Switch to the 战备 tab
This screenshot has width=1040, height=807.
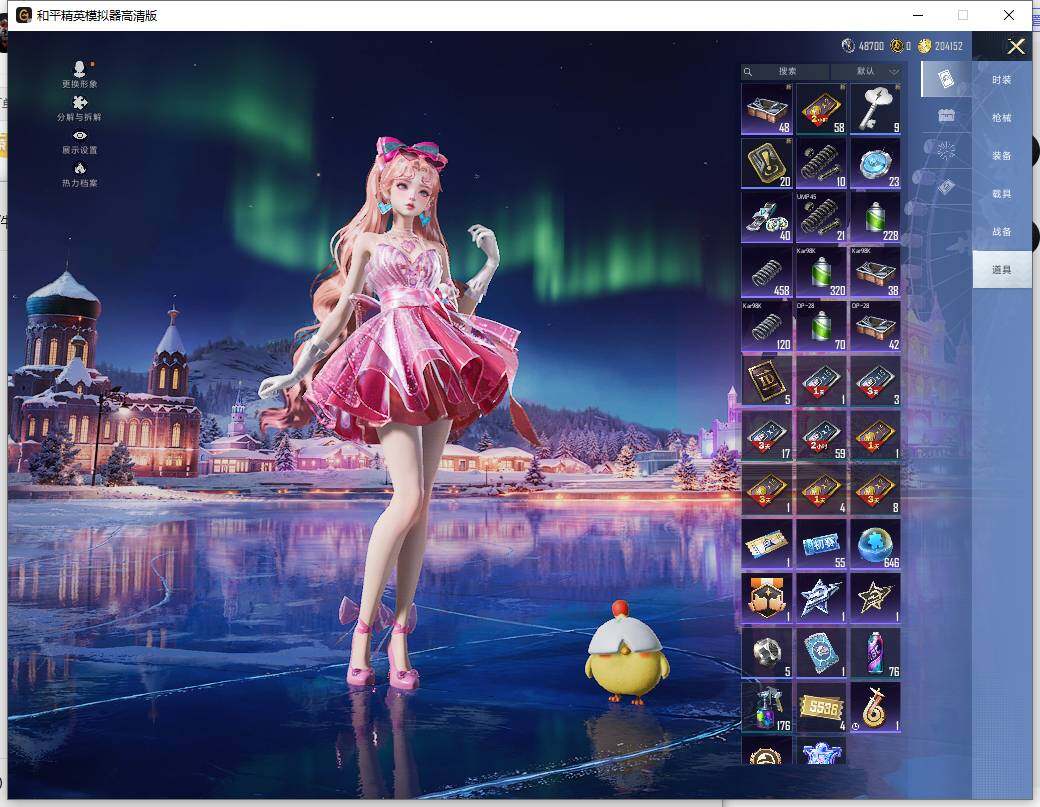pyautogui.click(x=1002, y=231)
